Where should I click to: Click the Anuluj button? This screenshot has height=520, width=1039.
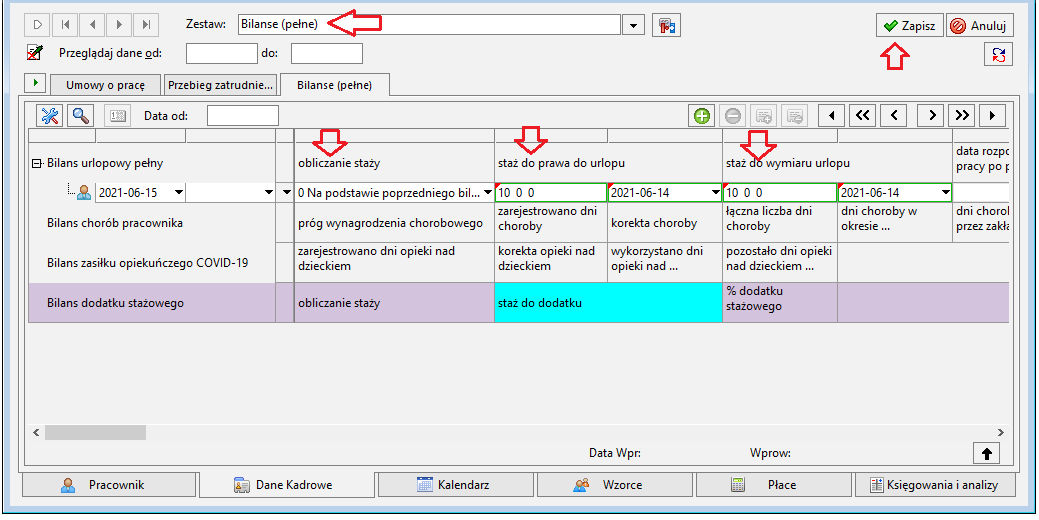[x=979, y=26]
